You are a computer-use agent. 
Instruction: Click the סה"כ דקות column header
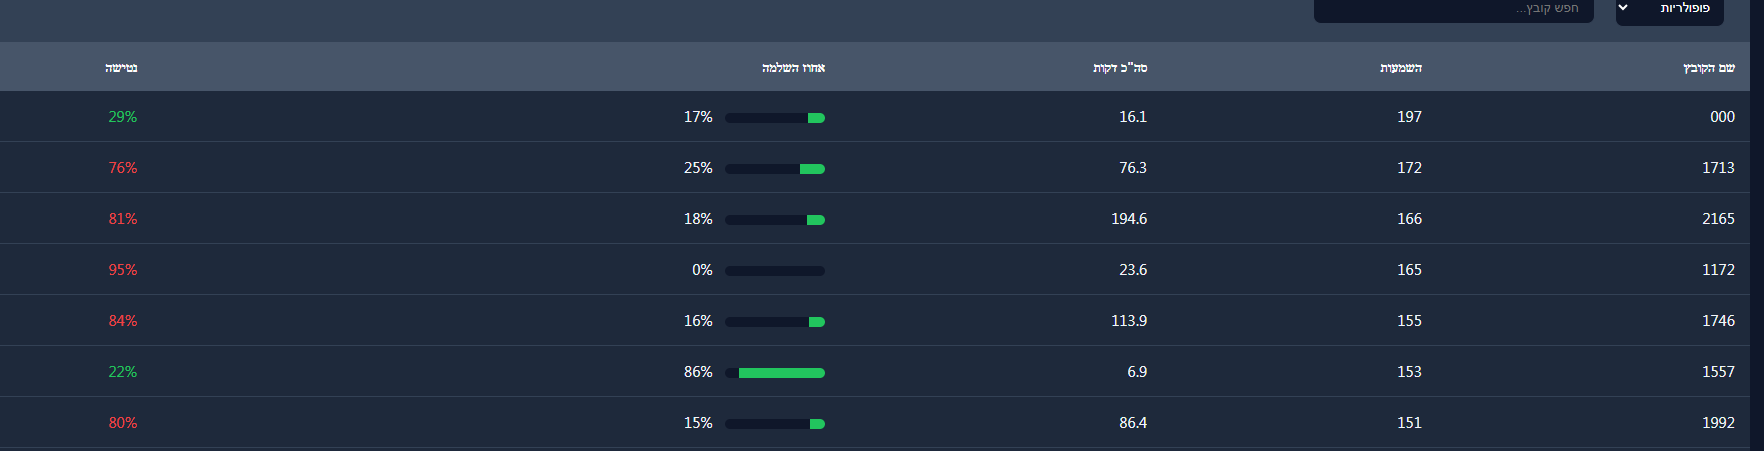pyautogui.click(x=1120, y=68)
